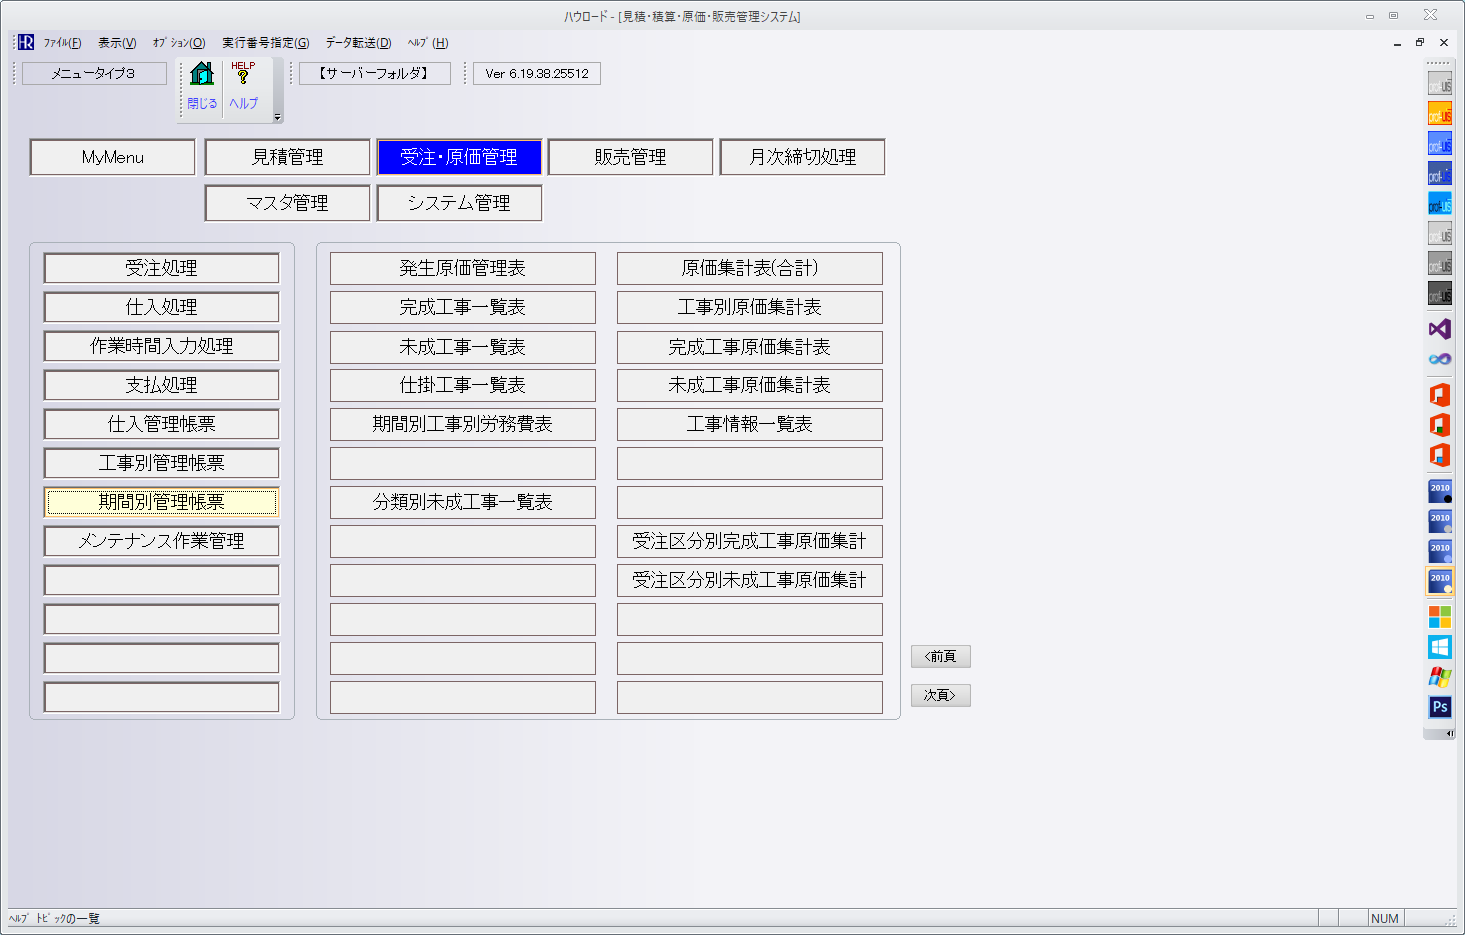Select the highlighted 2010 theme icon
1465x935 pixels.
coord(1439,580)
